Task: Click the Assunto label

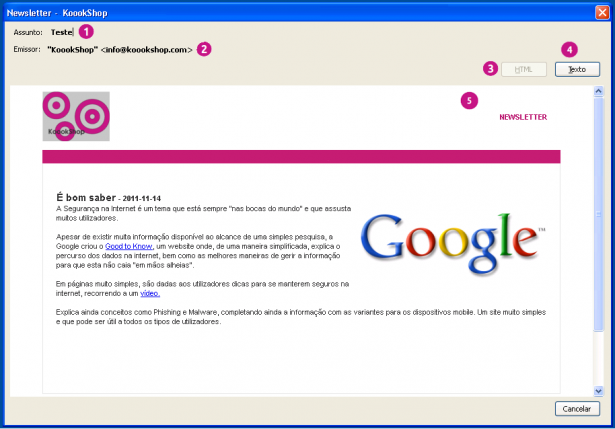Action: tap(28, 33)
